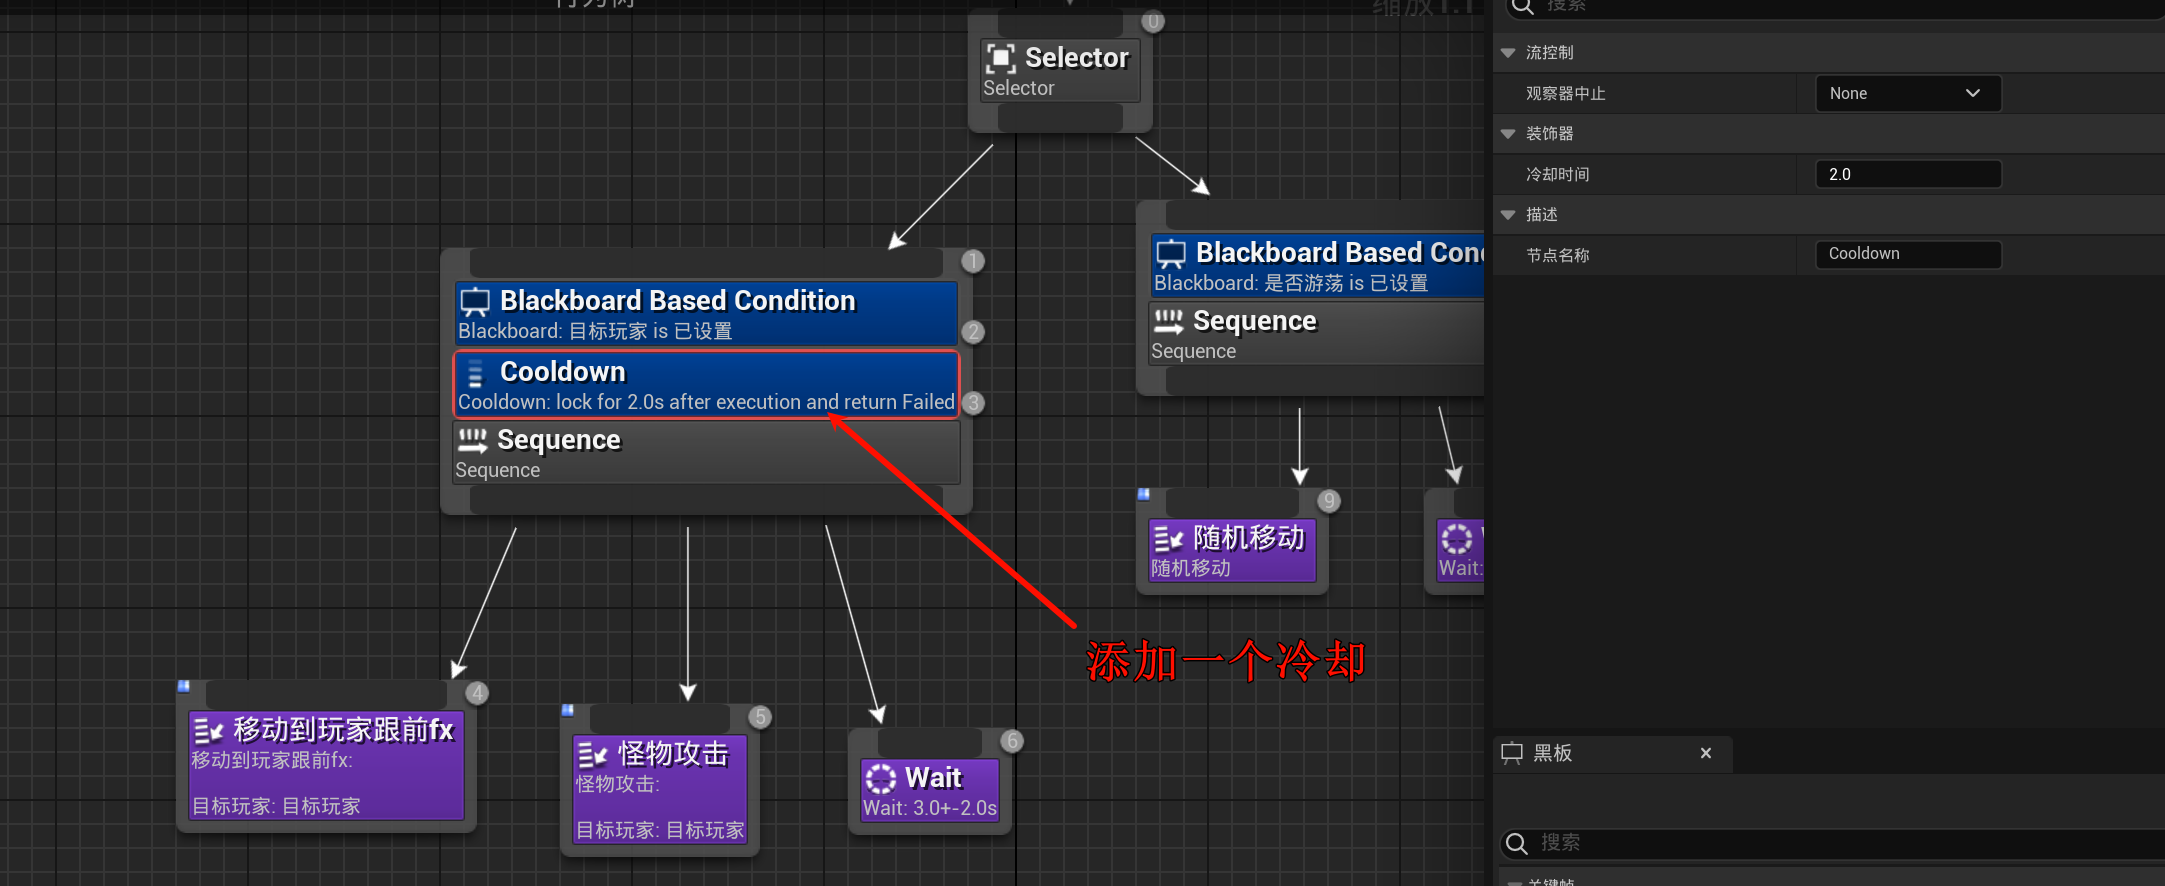Select the 移动到玩家跟前fx task icon

coord(208,731)
